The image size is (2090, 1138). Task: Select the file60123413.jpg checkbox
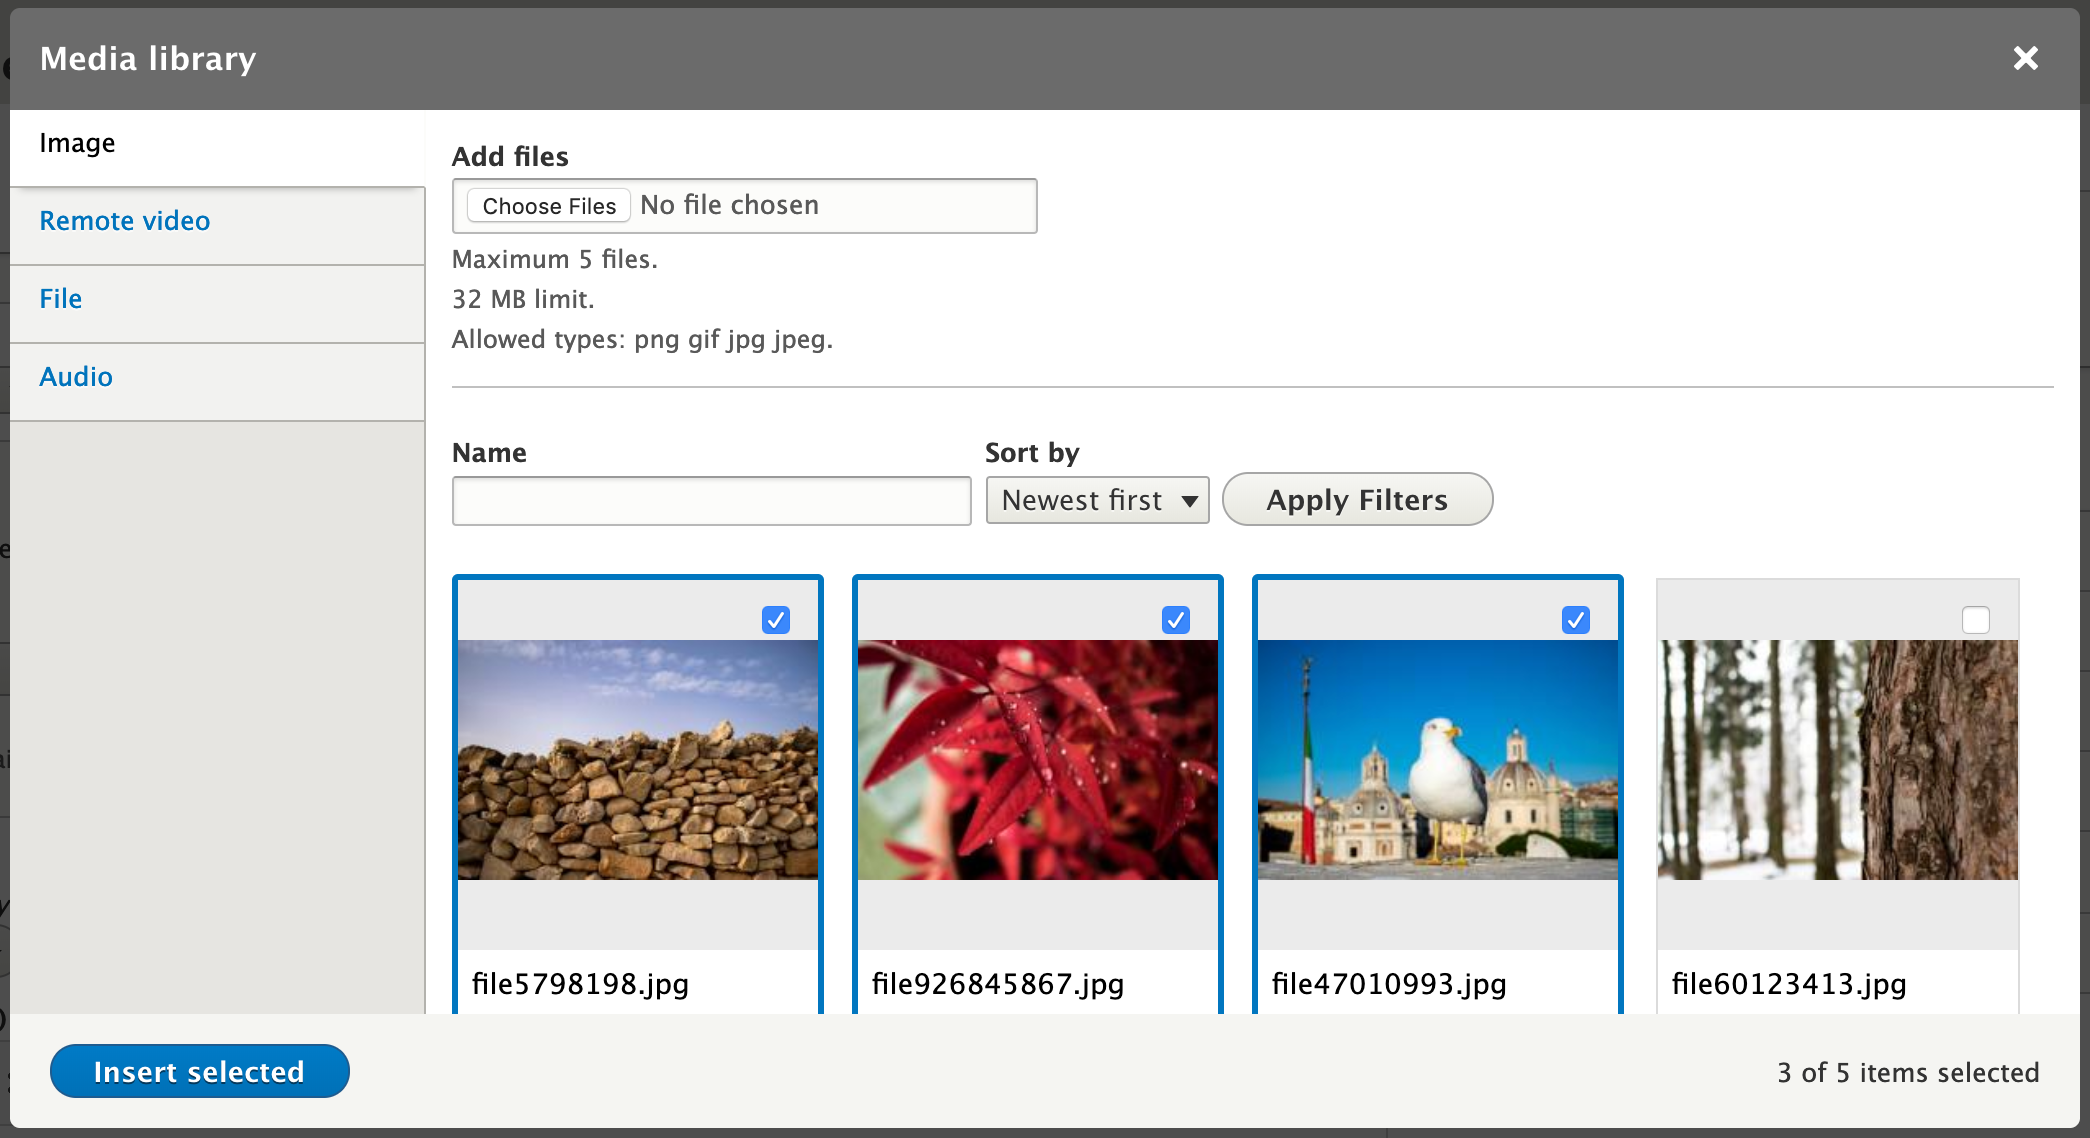pos(1975,620)
